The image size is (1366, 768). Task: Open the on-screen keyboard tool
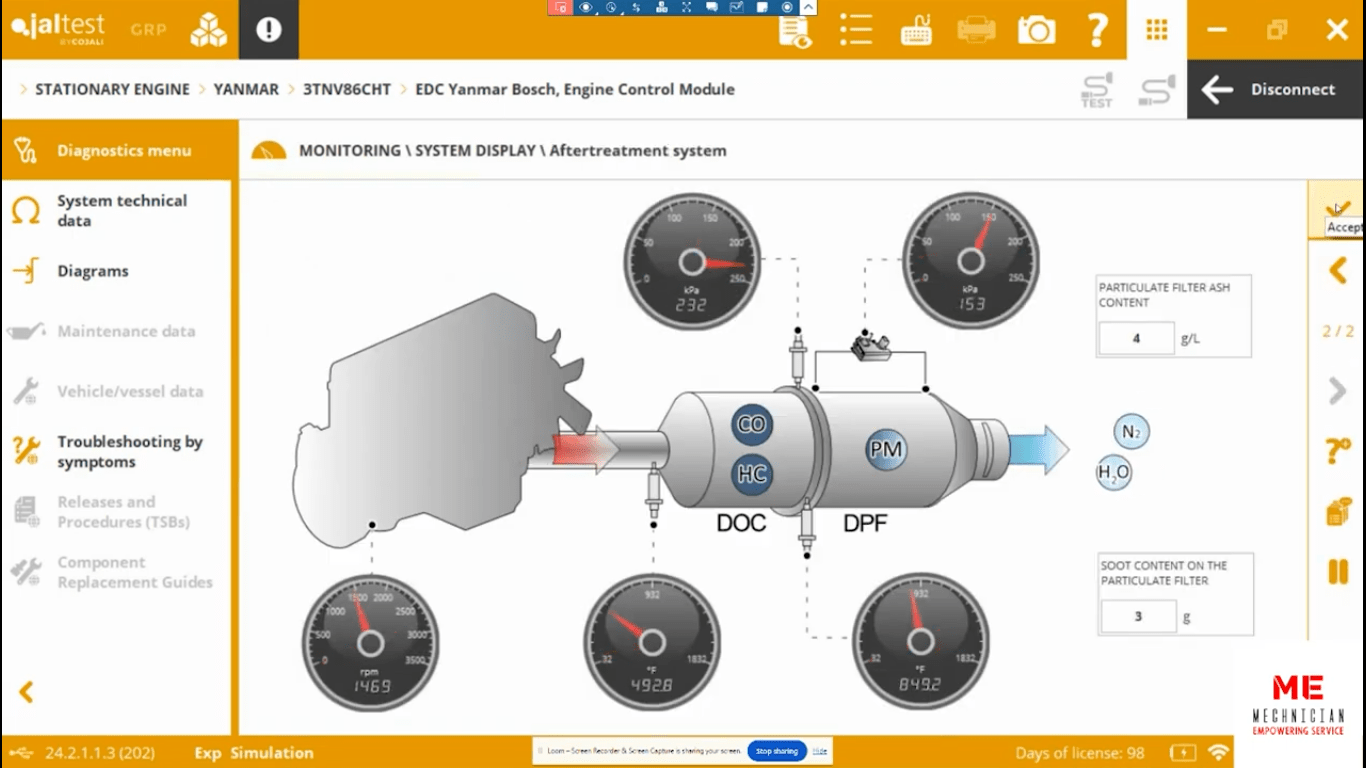pos(916,30)
